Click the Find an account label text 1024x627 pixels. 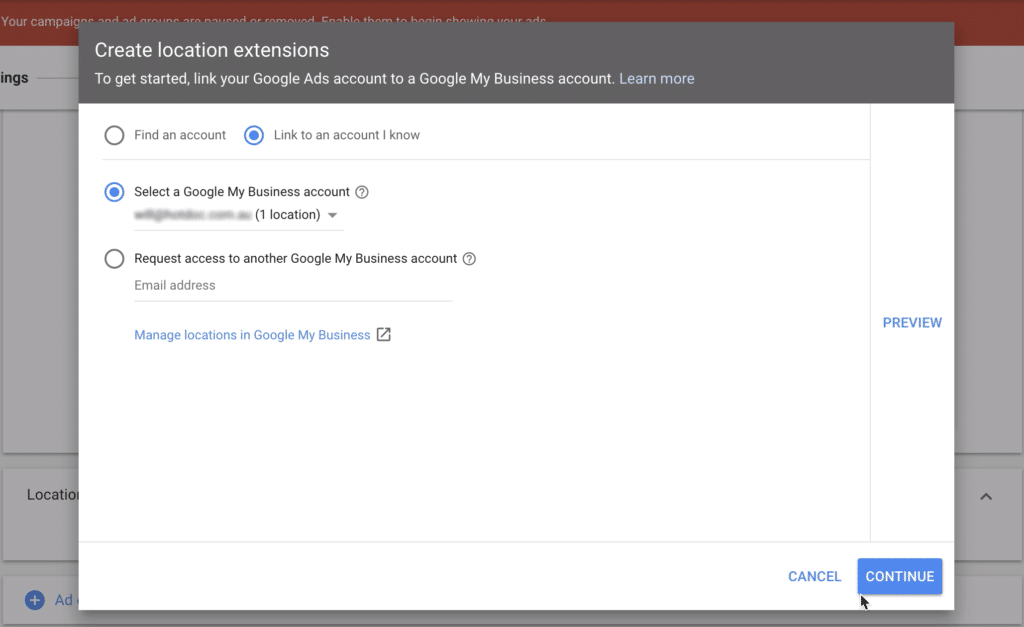180,135
